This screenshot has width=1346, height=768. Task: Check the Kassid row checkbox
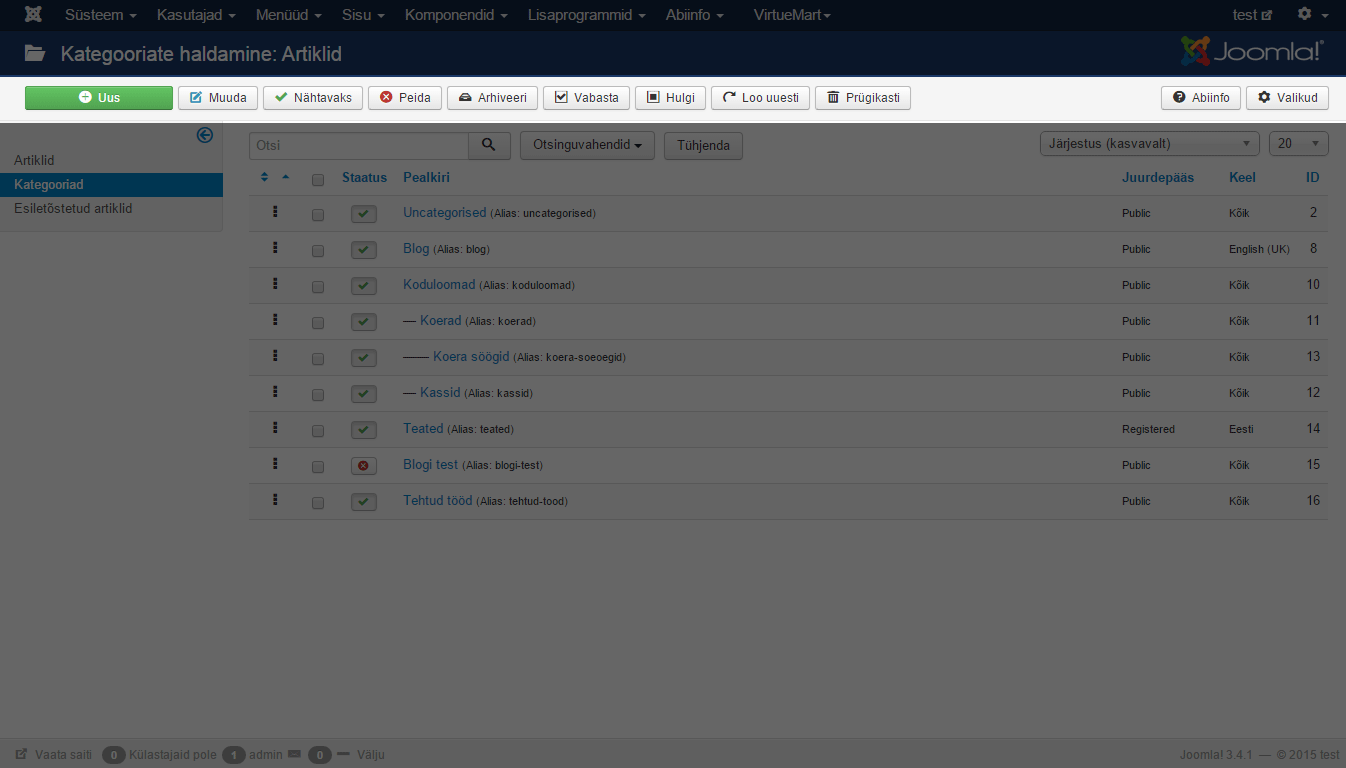(318, 395)
